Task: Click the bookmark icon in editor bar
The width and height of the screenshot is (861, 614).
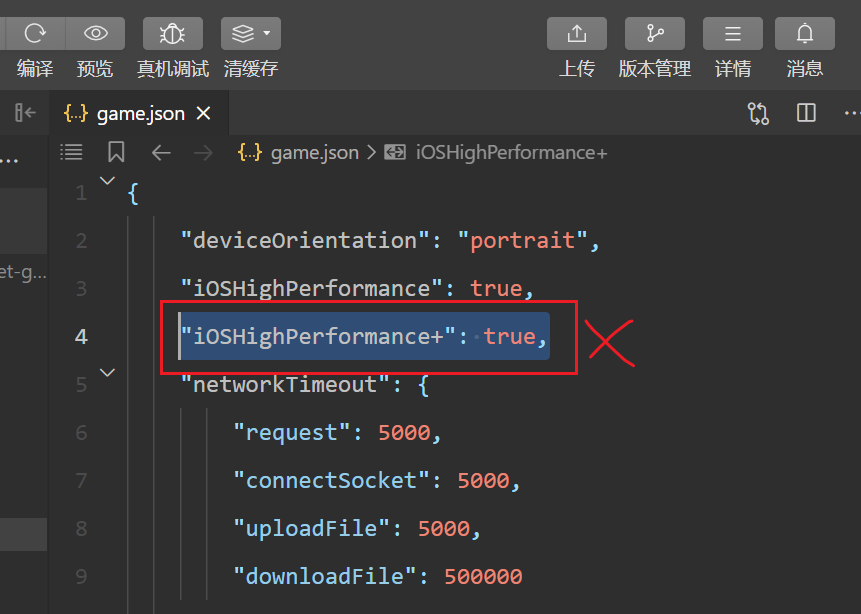Action: point(116,152)
